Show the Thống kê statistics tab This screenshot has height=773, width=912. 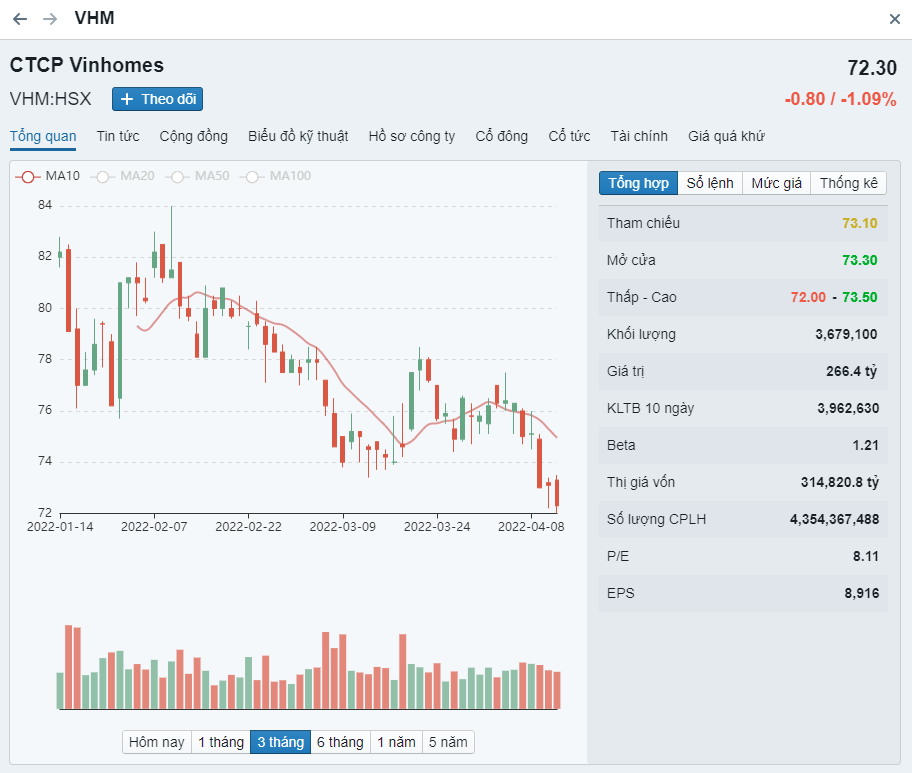pos(849,183)
